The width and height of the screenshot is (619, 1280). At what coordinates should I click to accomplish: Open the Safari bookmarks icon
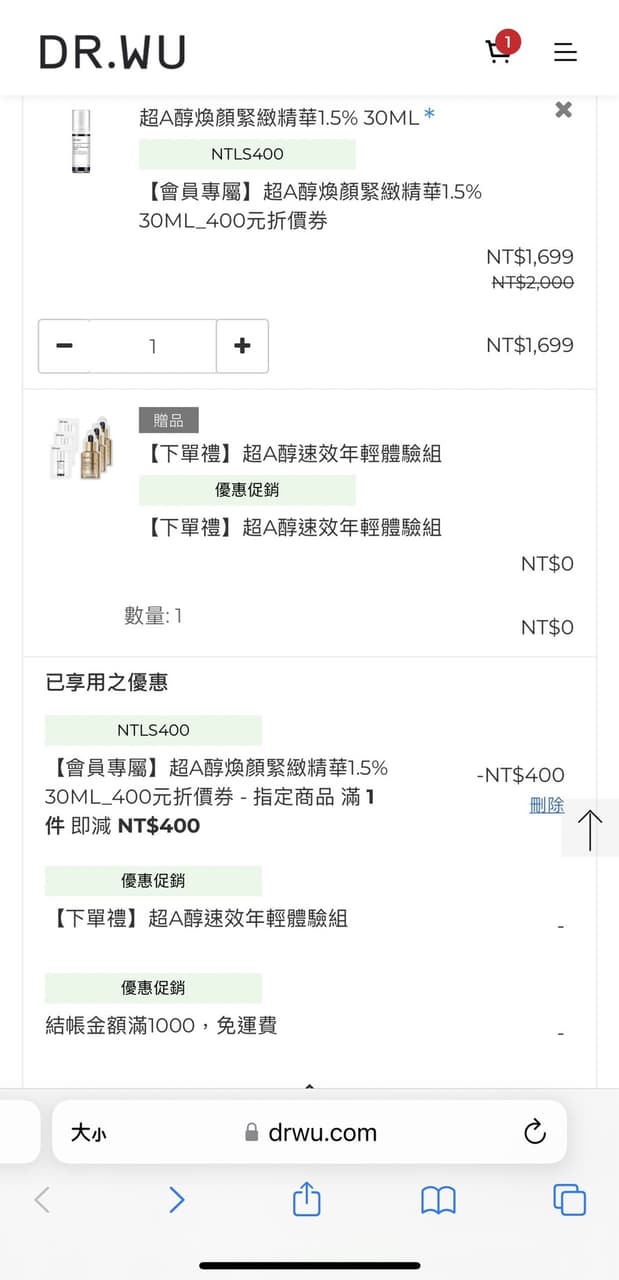(438, 1199)
